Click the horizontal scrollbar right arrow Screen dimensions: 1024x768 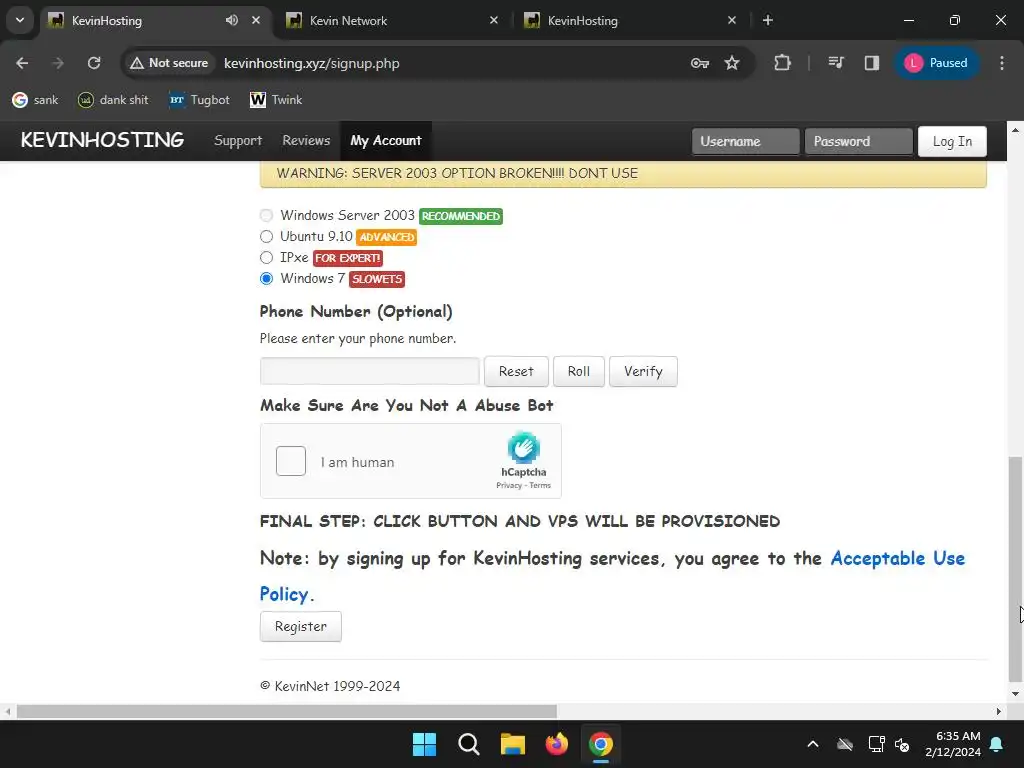[x=999, y=711]
